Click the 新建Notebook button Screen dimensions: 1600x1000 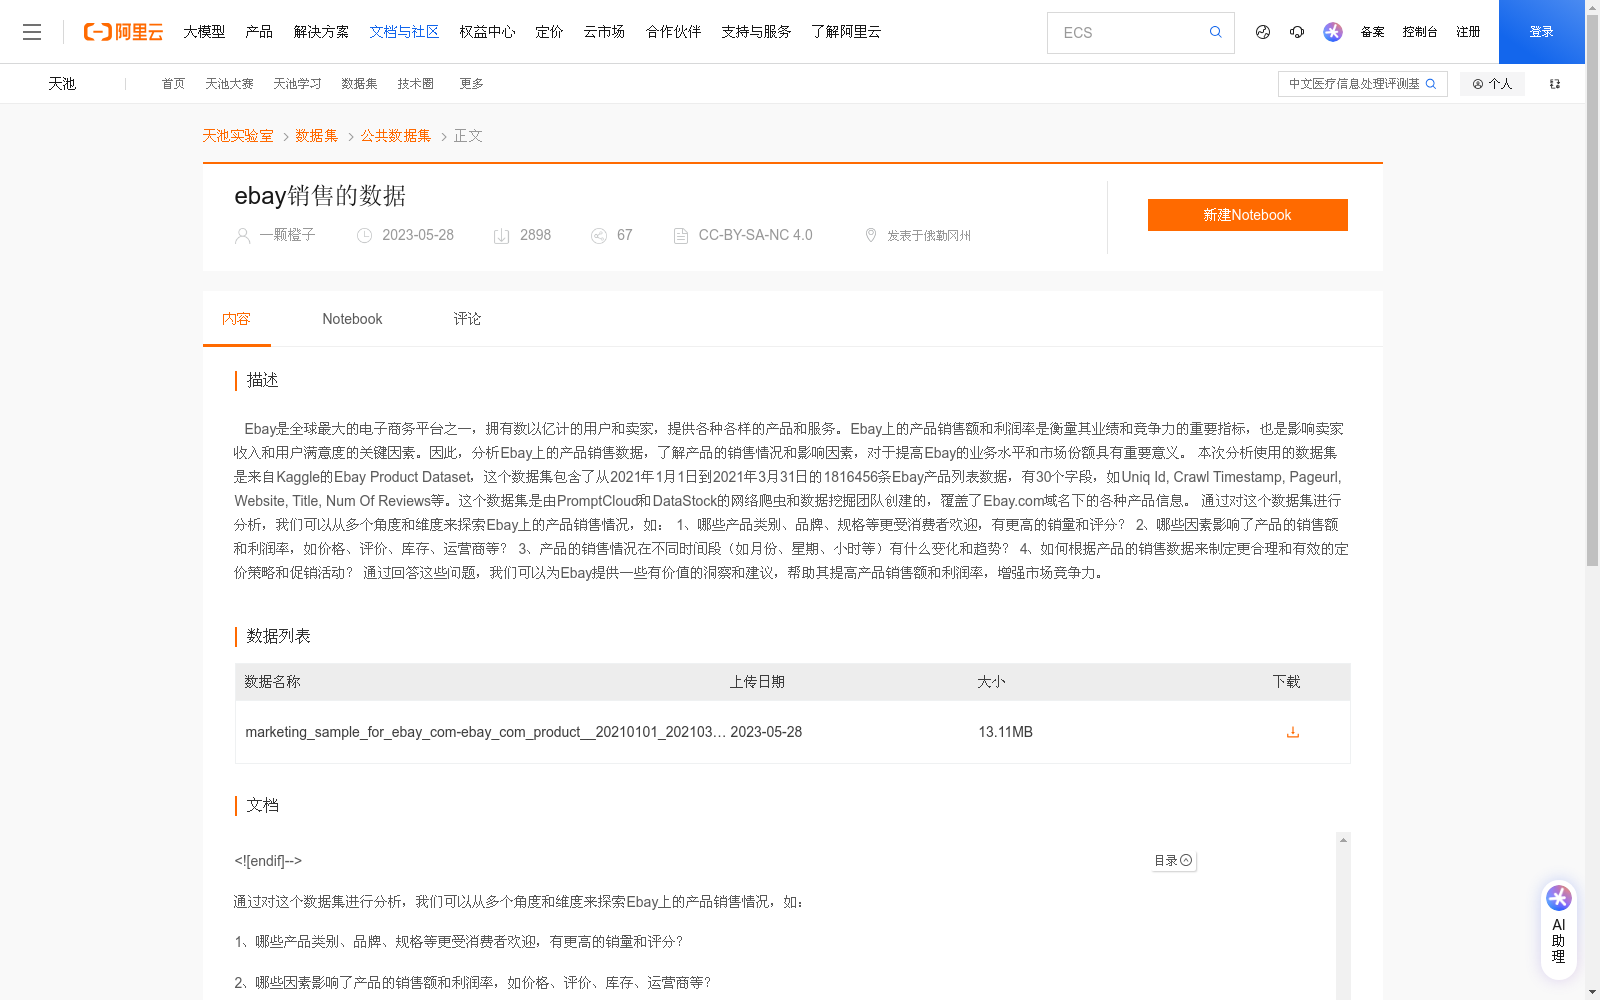[x=1247, y=215]
